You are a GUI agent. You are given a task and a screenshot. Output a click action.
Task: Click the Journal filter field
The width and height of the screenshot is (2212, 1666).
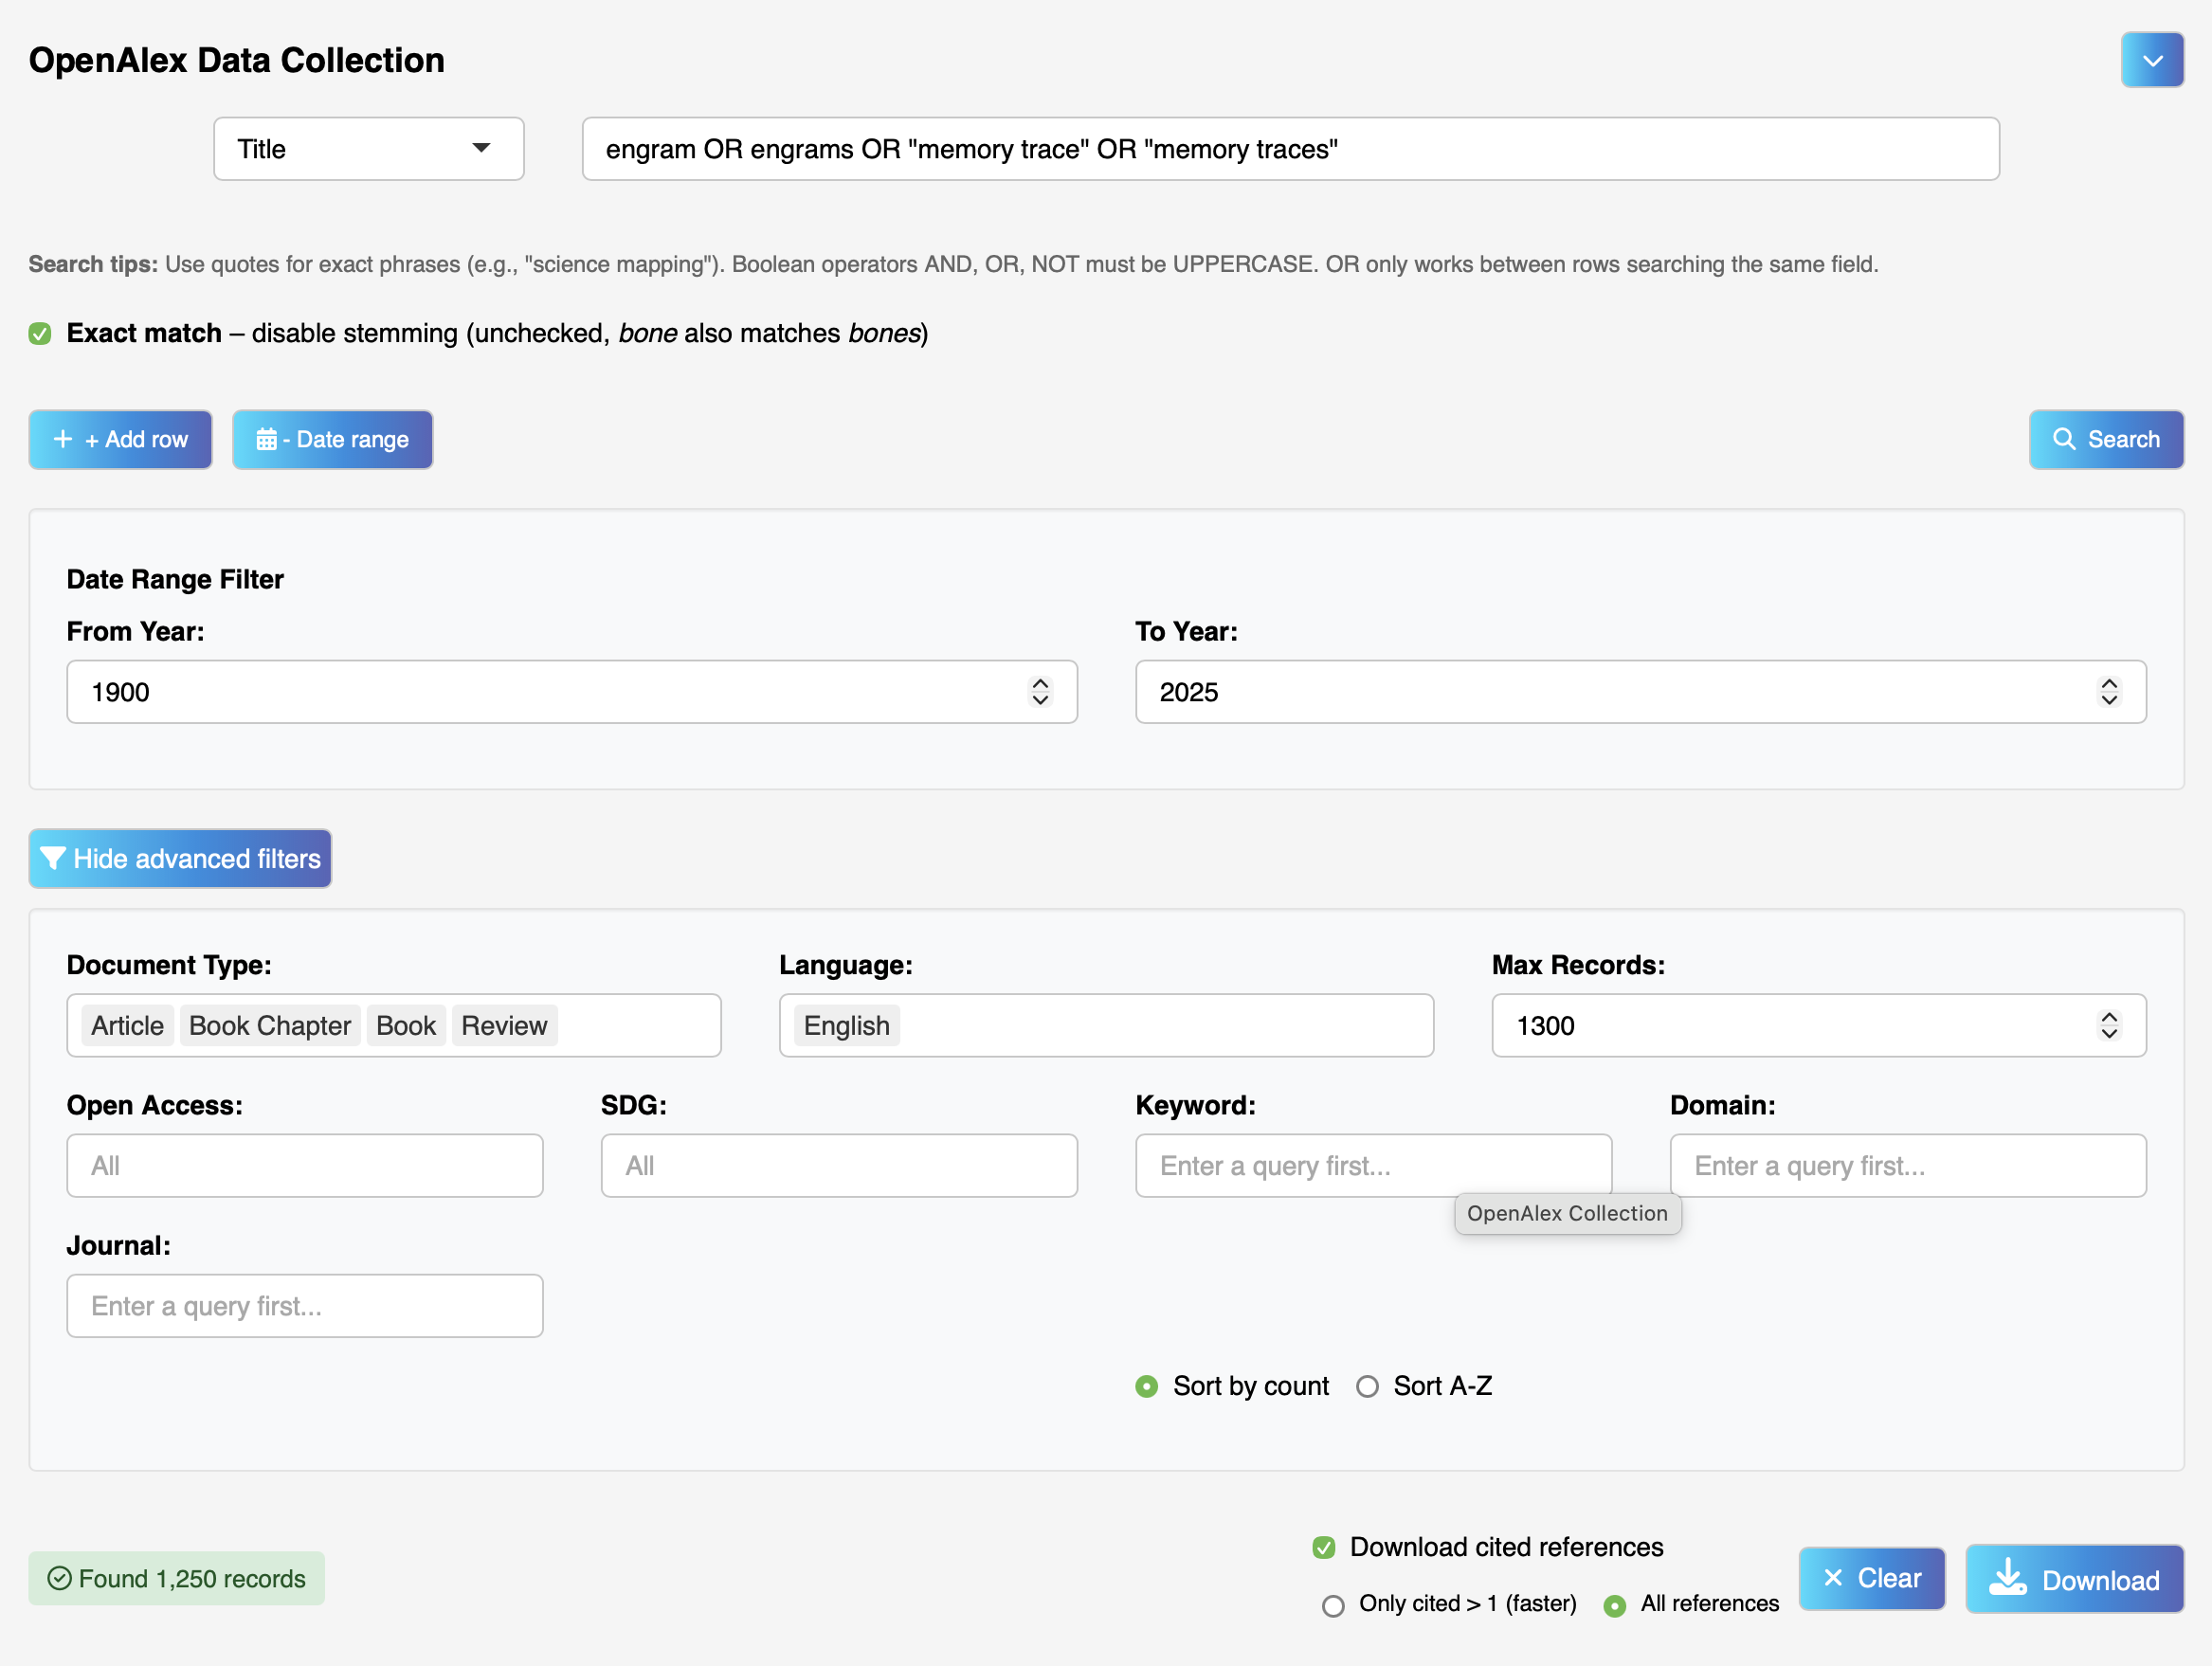click(x=304, y=1305)
